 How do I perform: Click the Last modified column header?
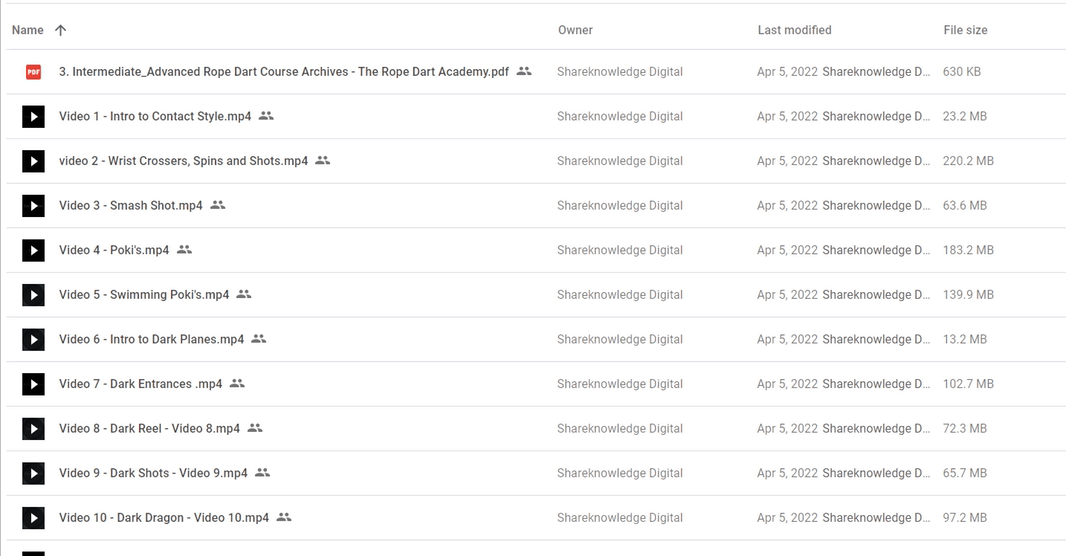pos(794,30)
